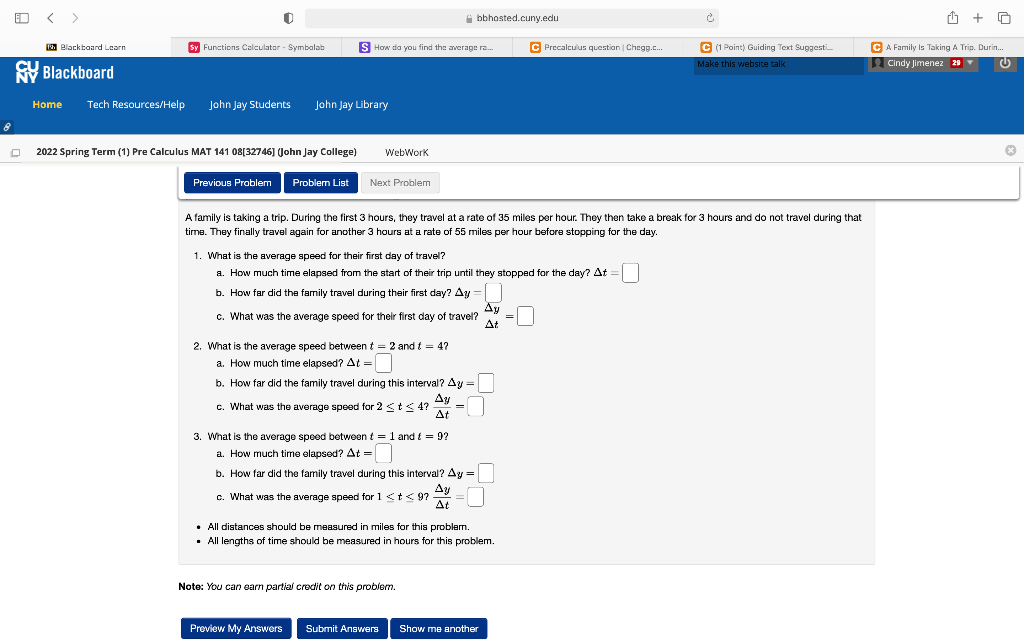
Task: Click question 3c average speed answer box
Action: [x=475, y=497]
